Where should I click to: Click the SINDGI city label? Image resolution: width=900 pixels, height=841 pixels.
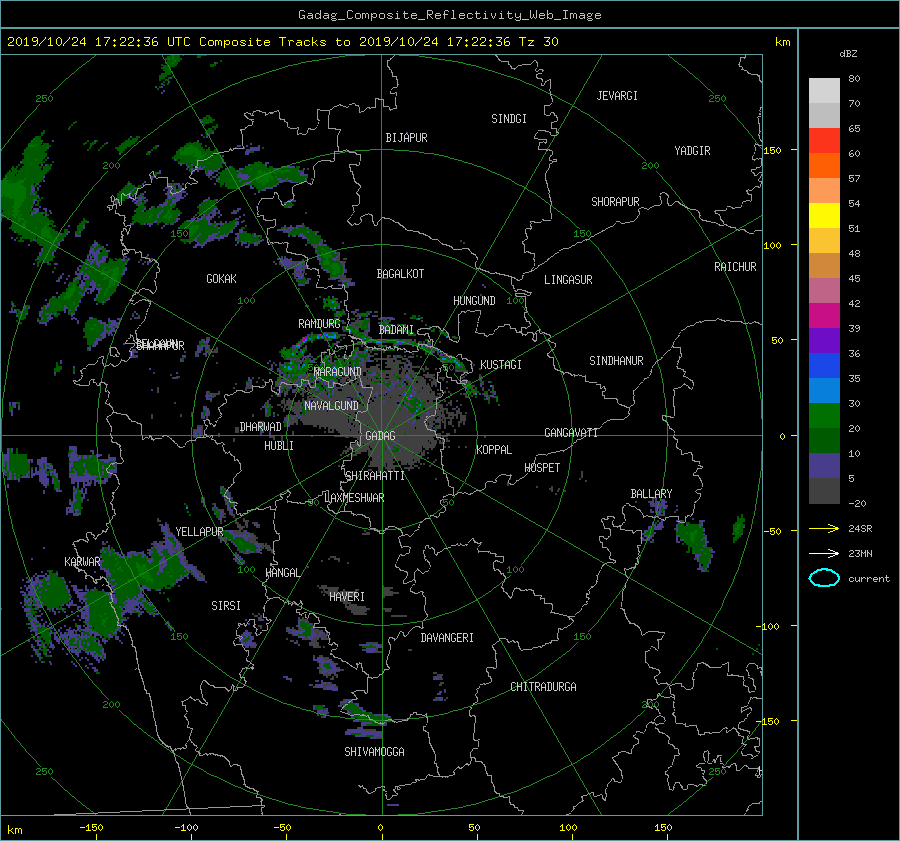point(509,119)
